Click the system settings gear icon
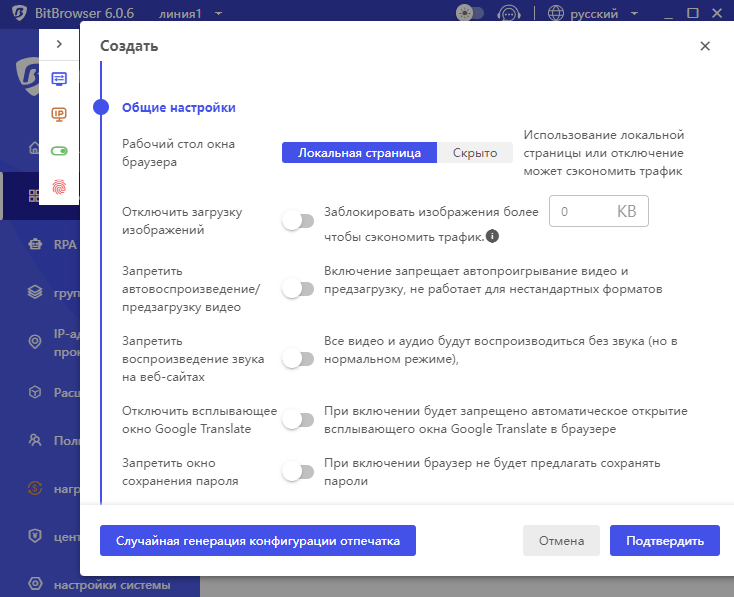Viewport: 734px width, 597px height. click(35, 584)
